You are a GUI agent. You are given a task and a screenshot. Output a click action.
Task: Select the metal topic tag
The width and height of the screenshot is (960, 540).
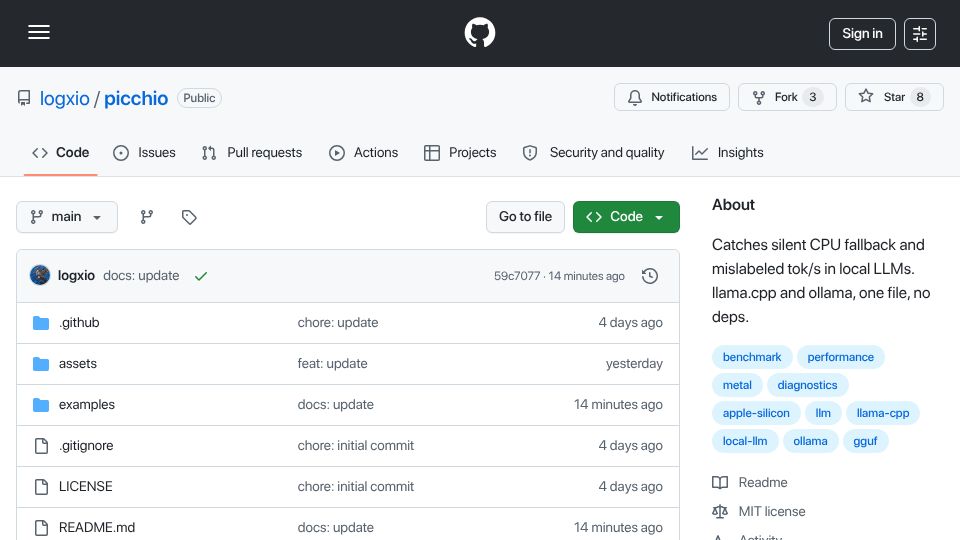737,385
